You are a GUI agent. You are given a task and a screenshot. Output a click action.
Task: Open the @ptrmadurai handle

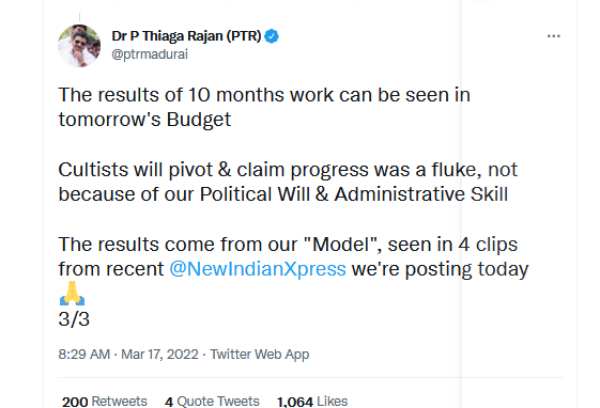click(148, 55)
